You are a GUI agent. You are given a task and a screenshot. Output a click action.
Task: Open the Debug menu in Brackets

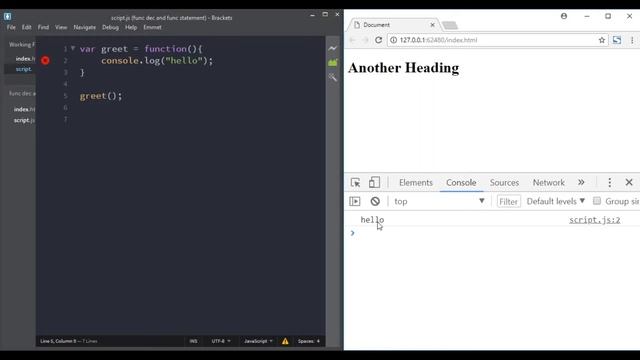pos(110,27)
